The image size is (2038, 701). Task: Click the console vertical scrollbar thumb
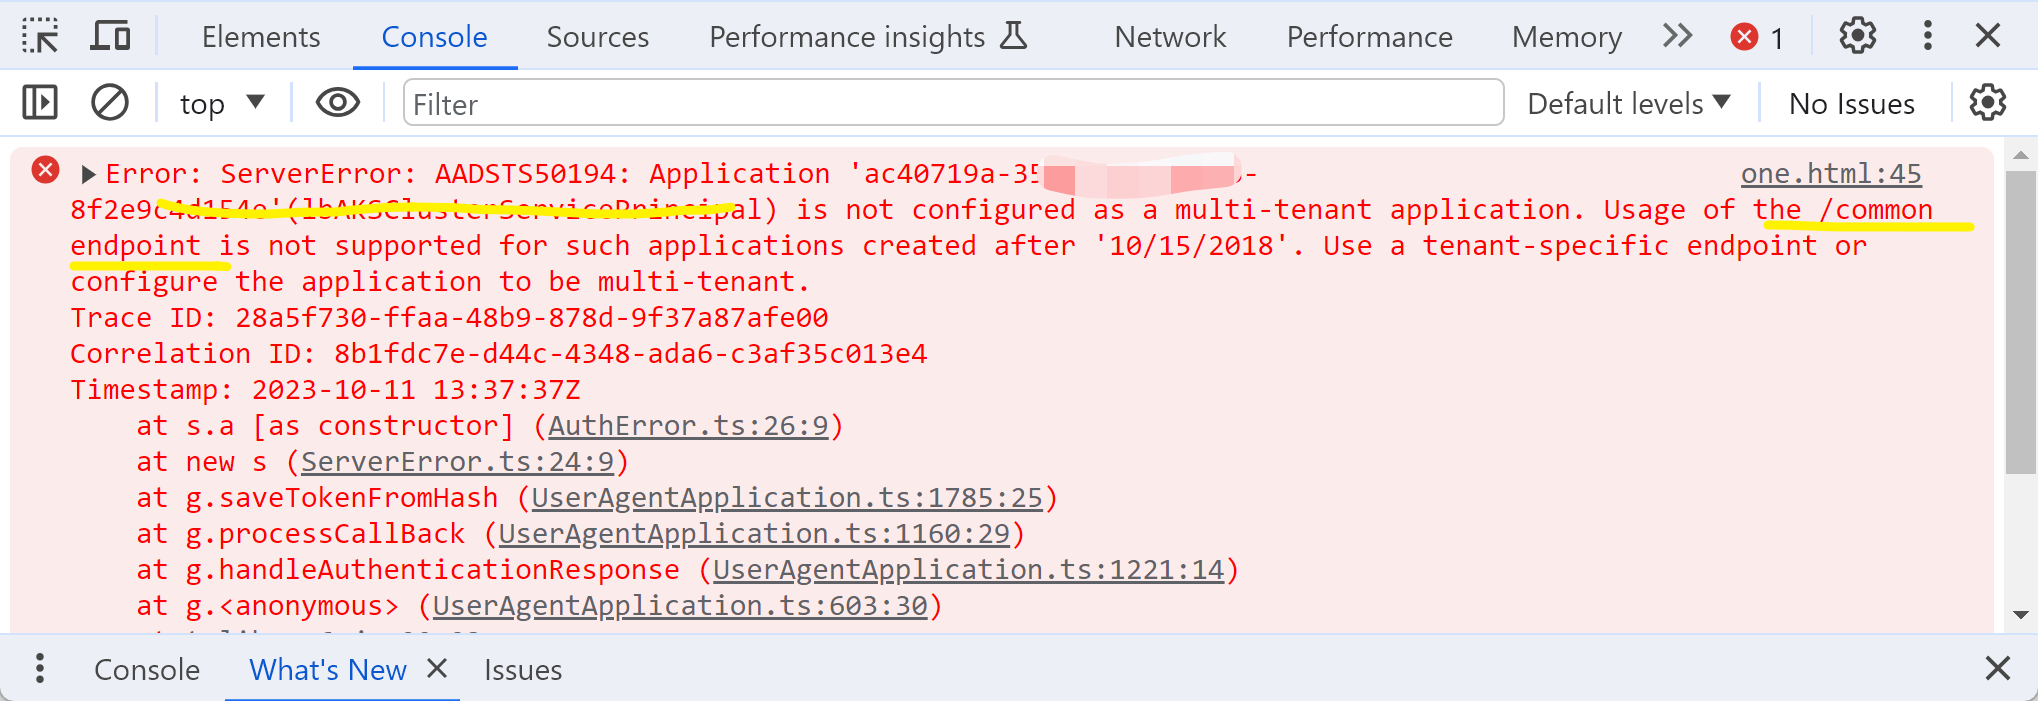(2019, 320)
